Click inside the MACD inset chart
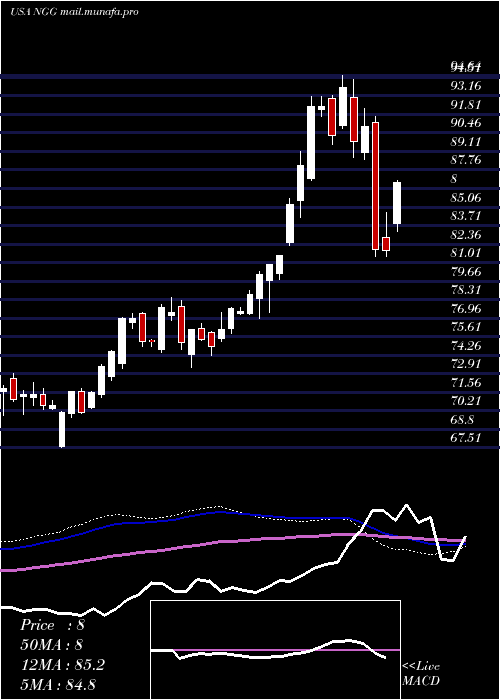 (x=275, y=650)
